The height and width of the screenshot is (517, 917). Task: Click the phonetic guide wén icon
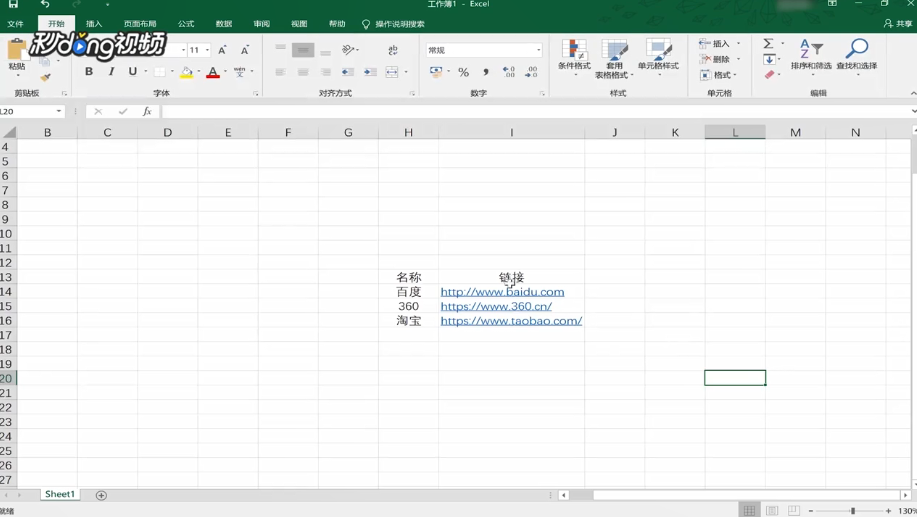240,72
